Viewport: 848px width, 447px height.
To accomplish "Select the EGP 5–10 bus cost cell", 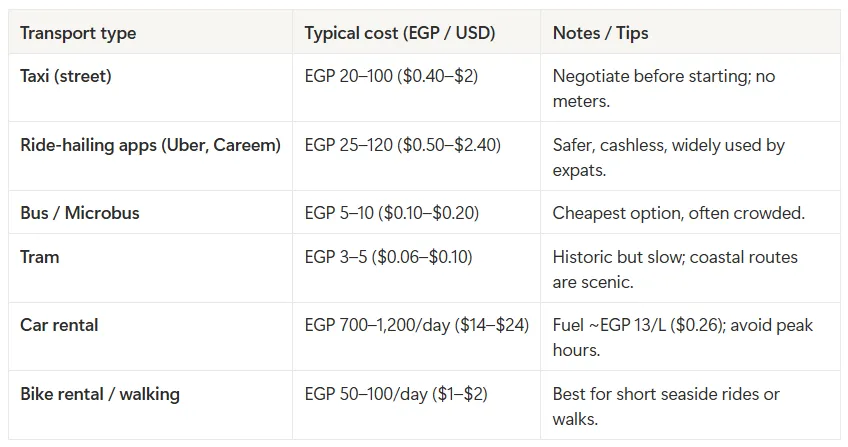I will 392,213.
